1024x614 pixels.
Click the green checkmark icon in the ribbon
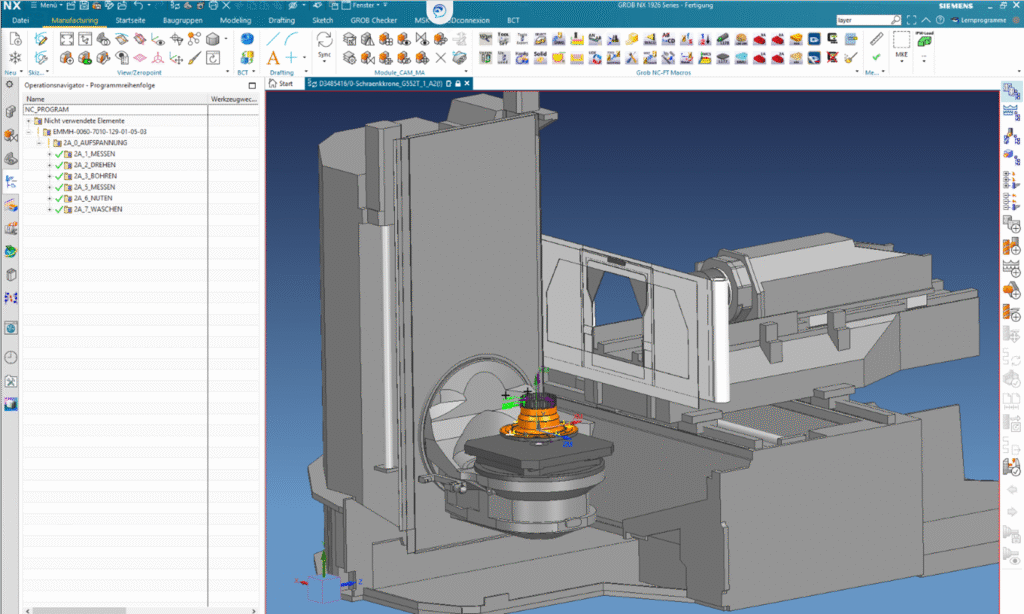[876, 58]
